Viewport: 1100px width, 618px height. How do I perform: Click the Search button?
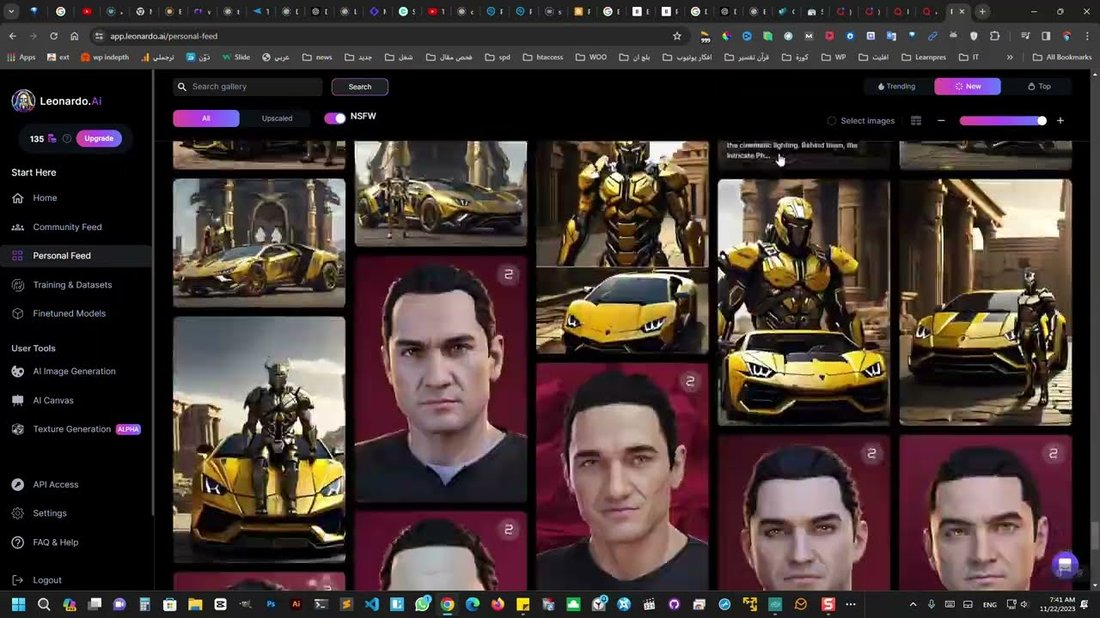pyautogui.click(x=360, y=86)
